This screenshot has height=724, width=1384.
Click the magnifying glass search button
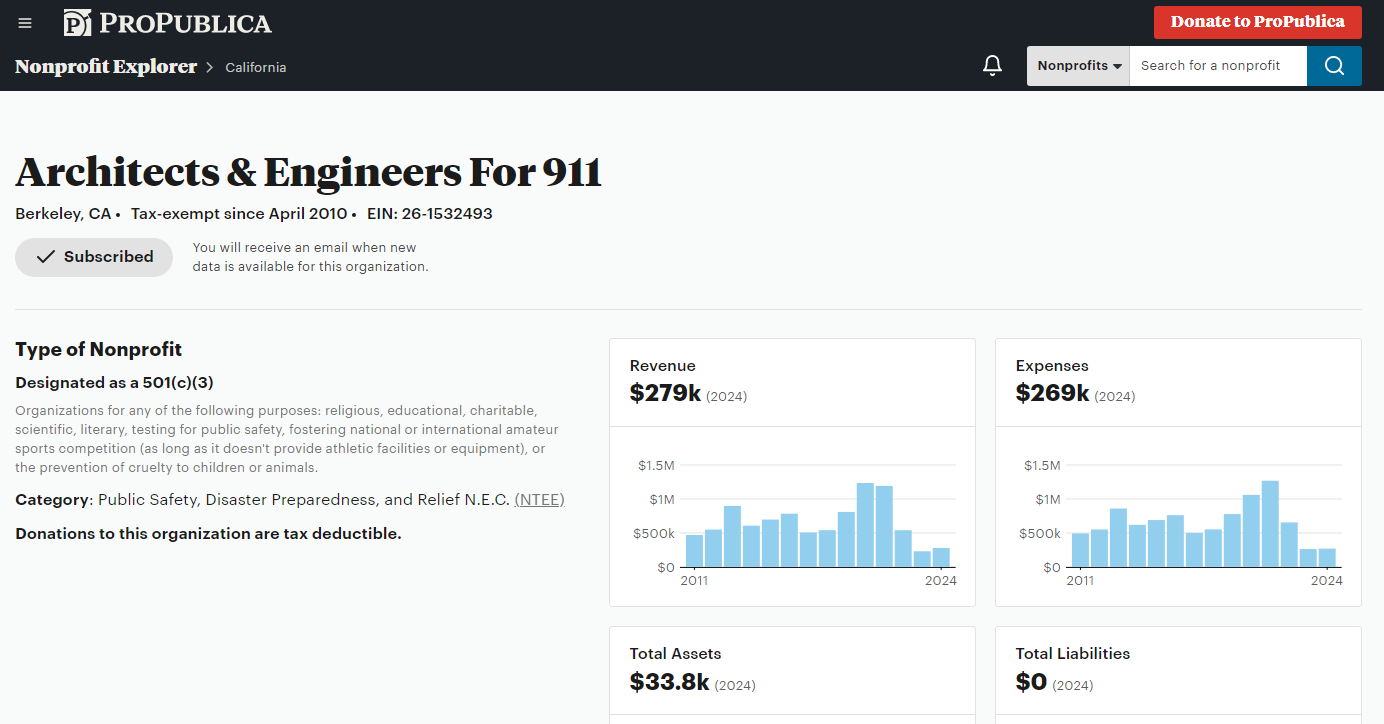point(1334,66)
